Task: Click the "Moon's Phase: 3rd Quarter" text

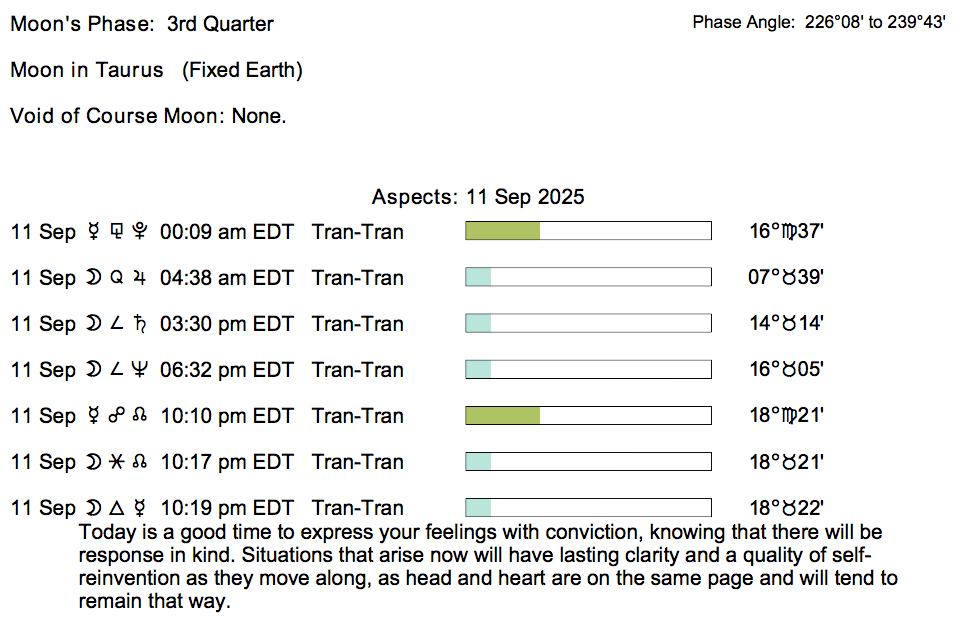Action: [142, 24]
